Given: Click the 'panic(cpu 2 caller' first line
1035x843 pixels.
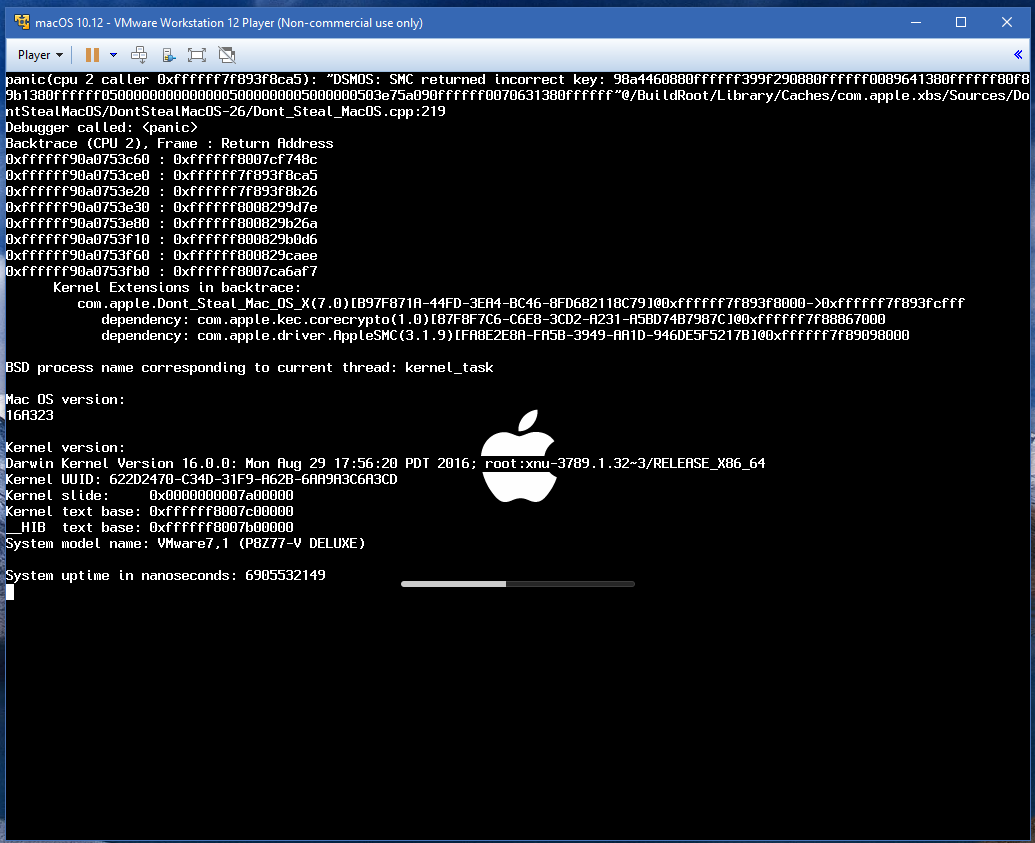Looking at the screenshot, I should 518,79.
